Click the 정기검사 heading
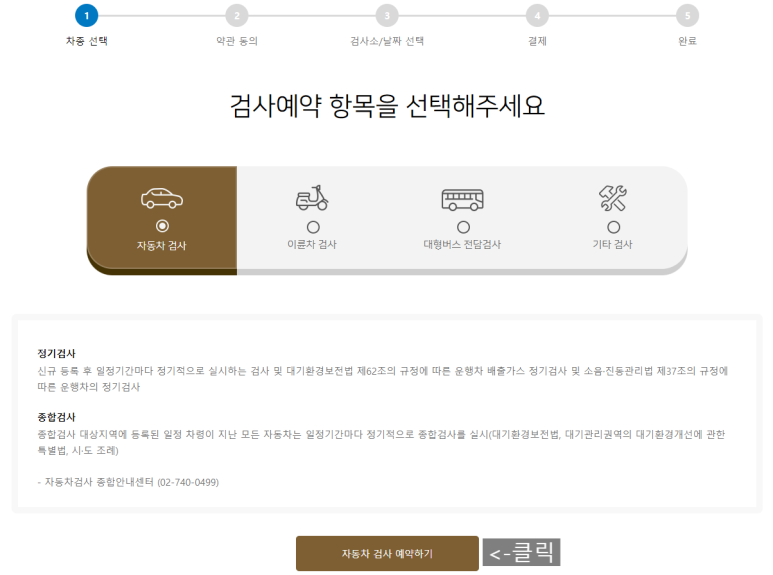The width and height of the screenshot is (773, 575). [57, 354]
